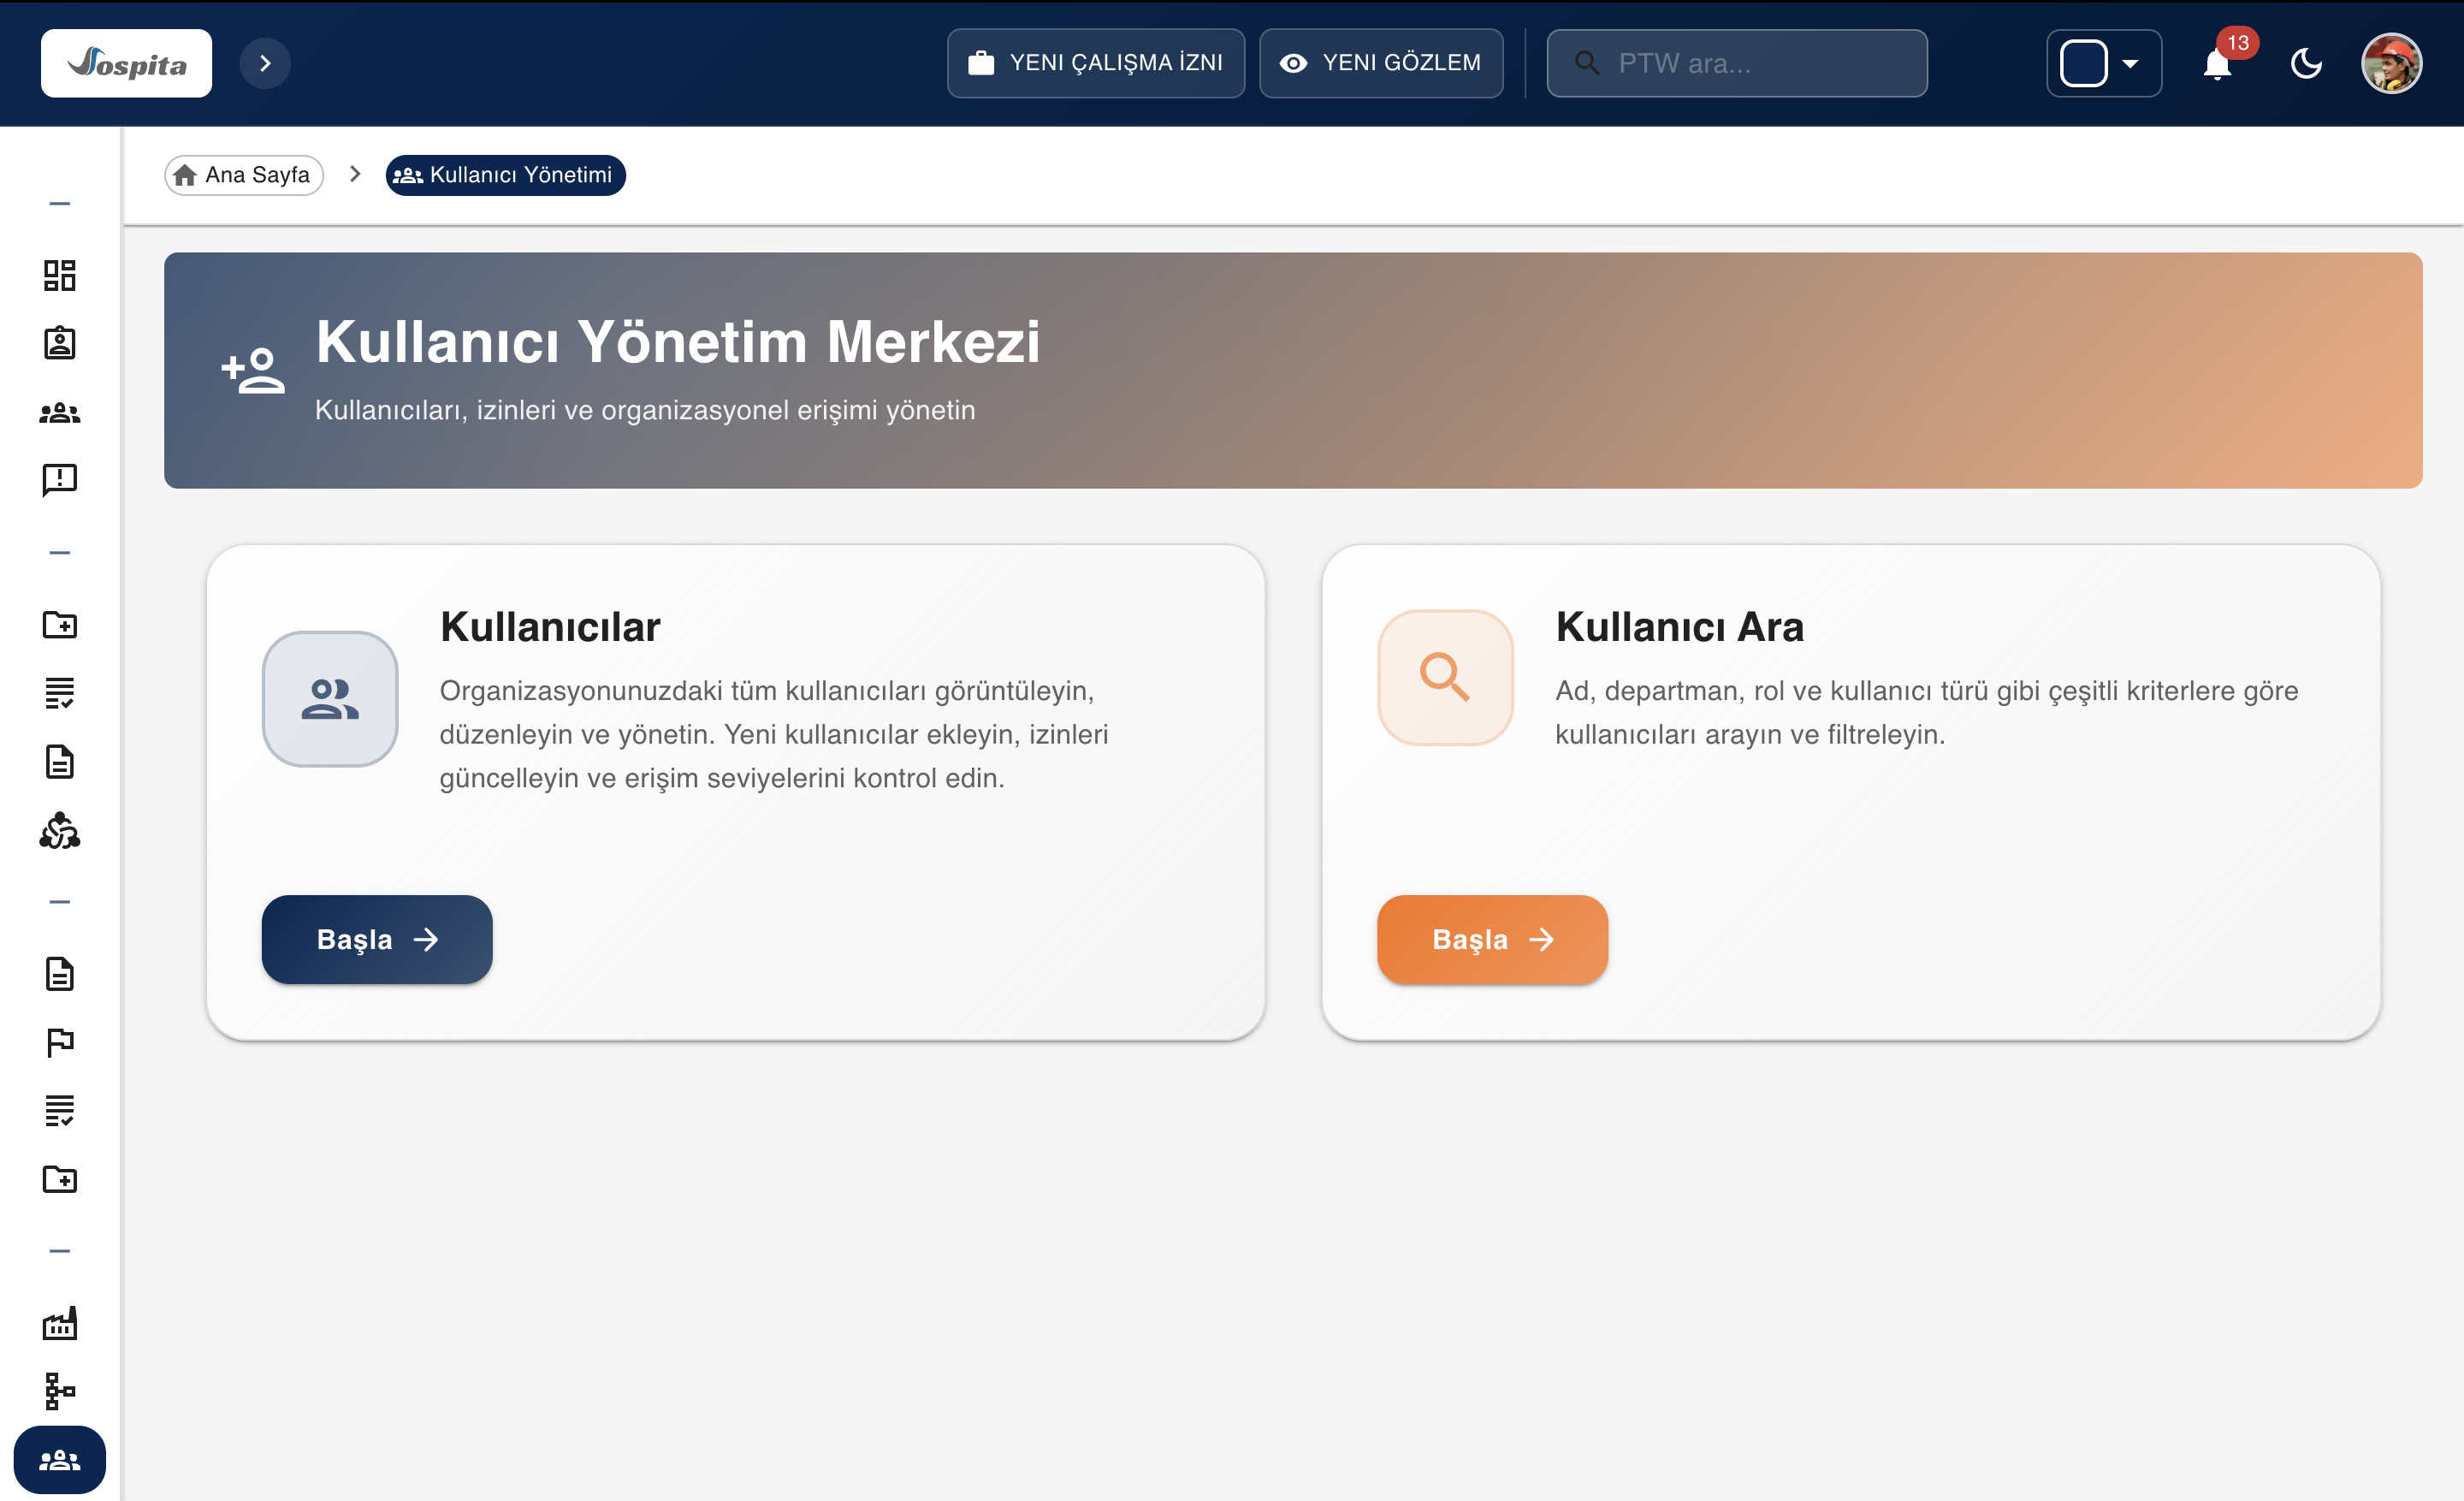Viewport: 2464px width, 1501px height.
Task: Select the Kullanıcı Yönetimi breadcrumb chip
Action: [505, 175]
